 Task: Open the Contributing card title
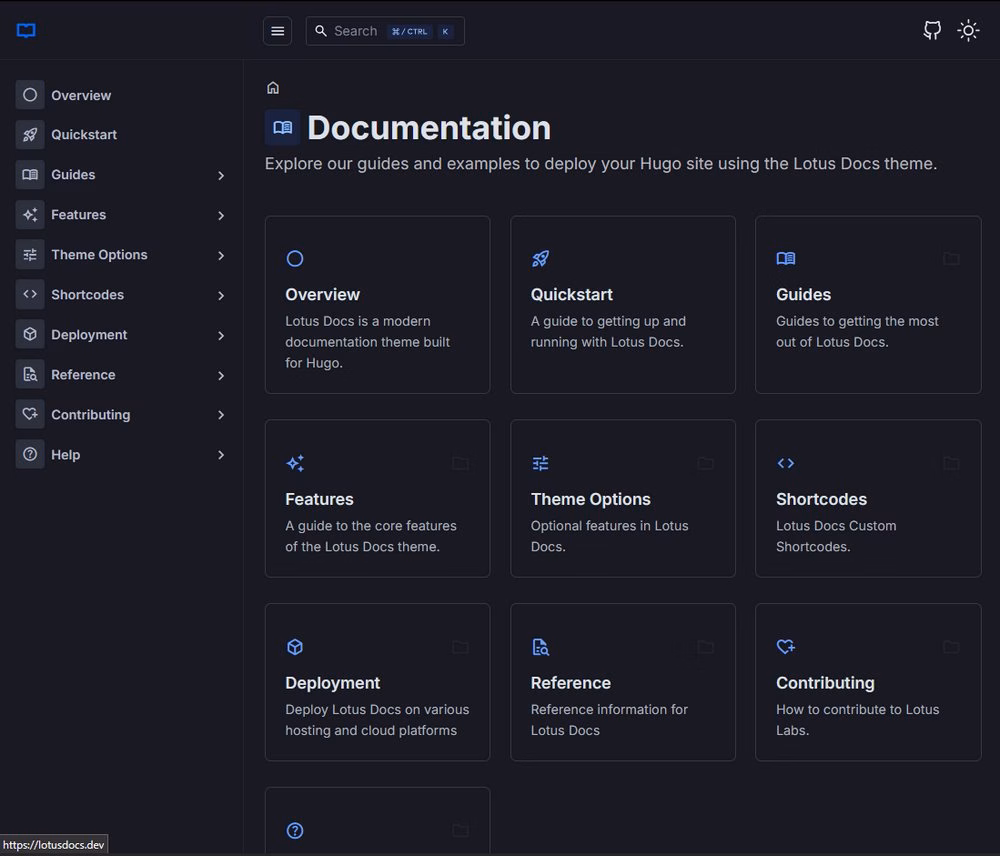click(825, 683)
